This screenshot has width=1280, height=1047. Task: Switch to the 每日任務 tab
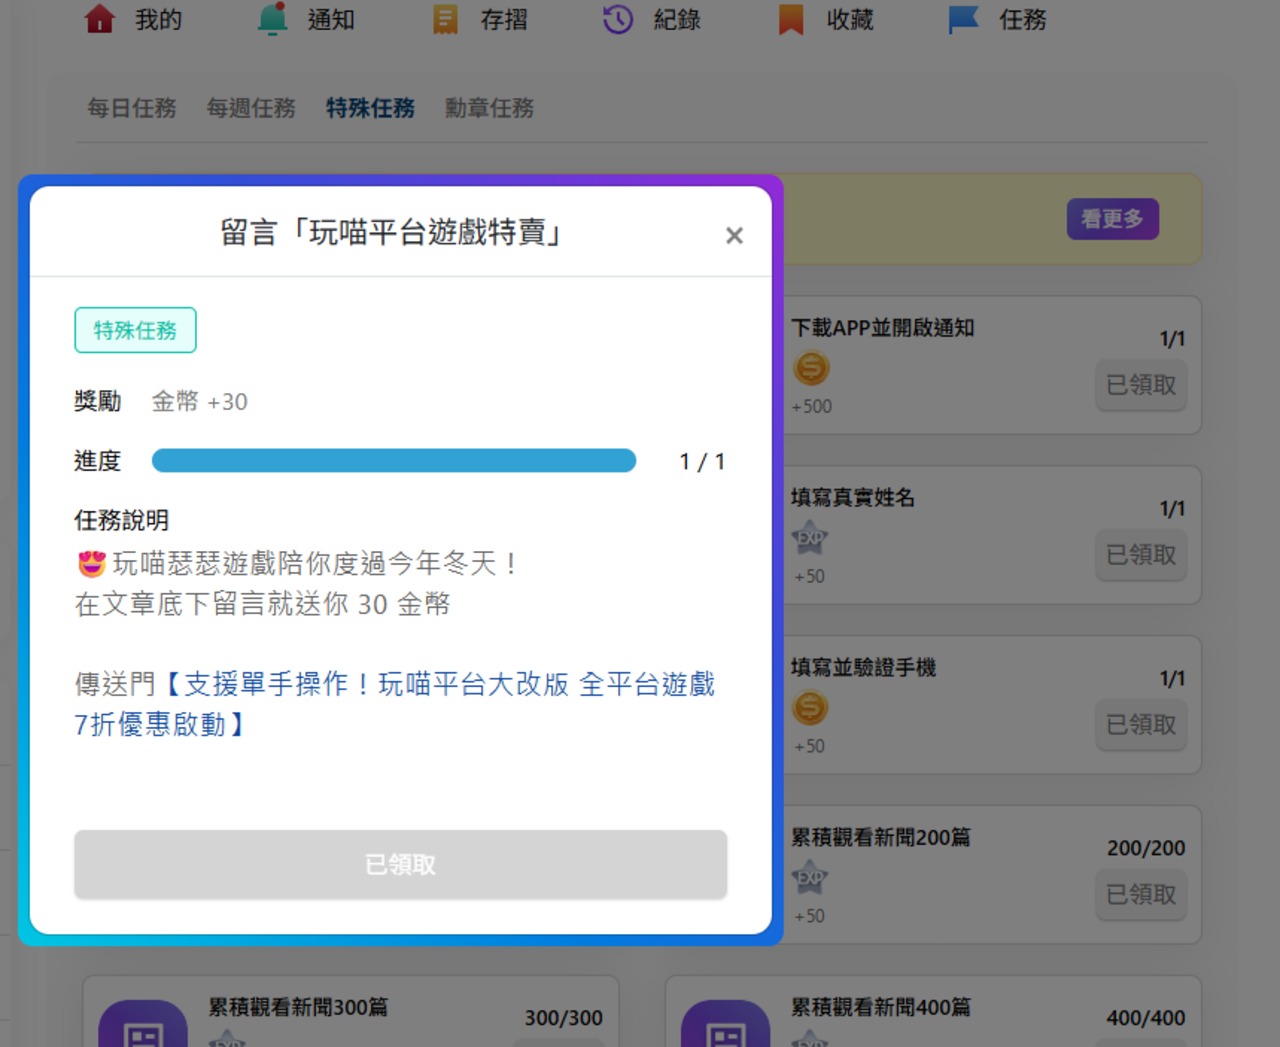132,108
